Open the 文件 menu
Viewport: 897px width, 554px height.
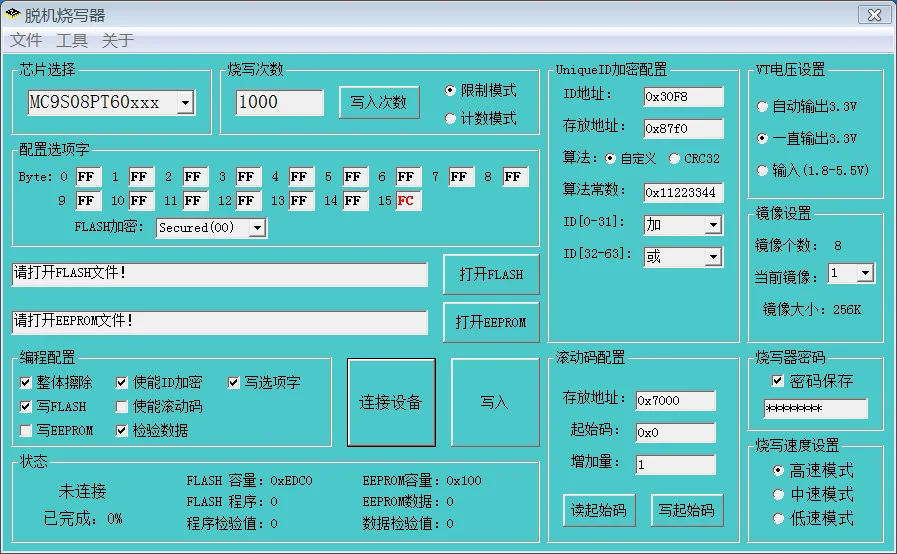26,41
